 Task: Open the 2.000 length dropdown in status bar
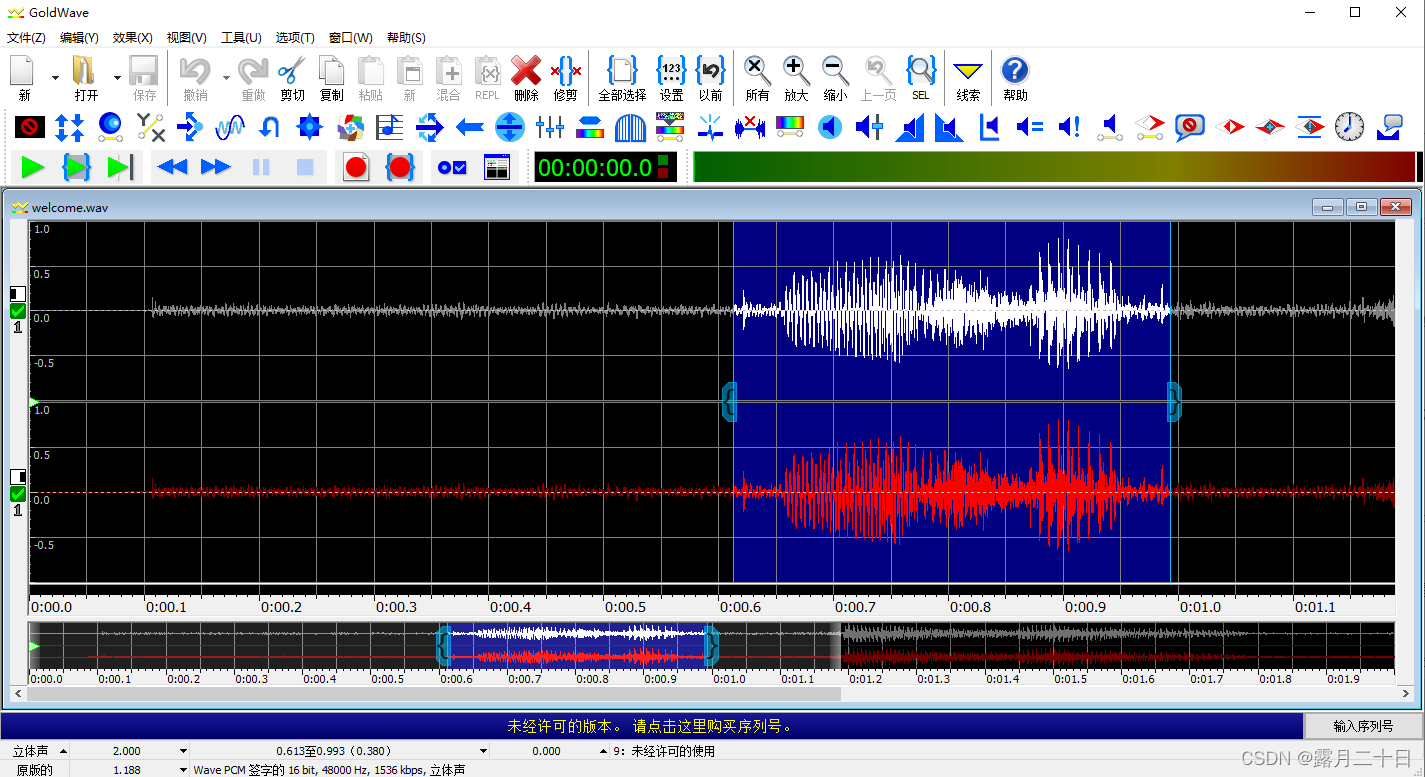click(183, 751)
